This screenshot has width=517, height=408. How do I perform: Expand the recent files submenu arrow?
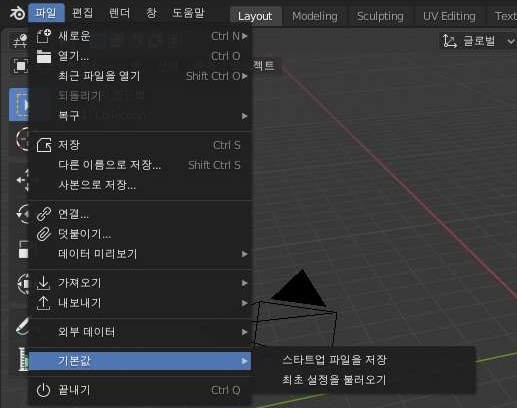(x=245, y=76)
